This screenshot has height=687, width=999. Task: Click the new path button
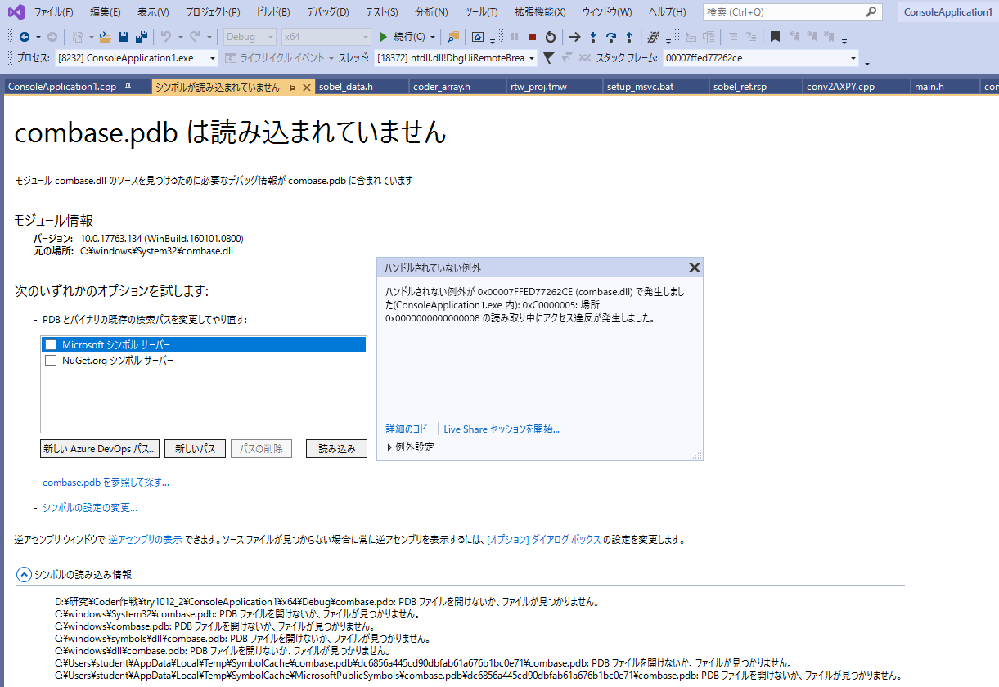click(x=195, y=449)
